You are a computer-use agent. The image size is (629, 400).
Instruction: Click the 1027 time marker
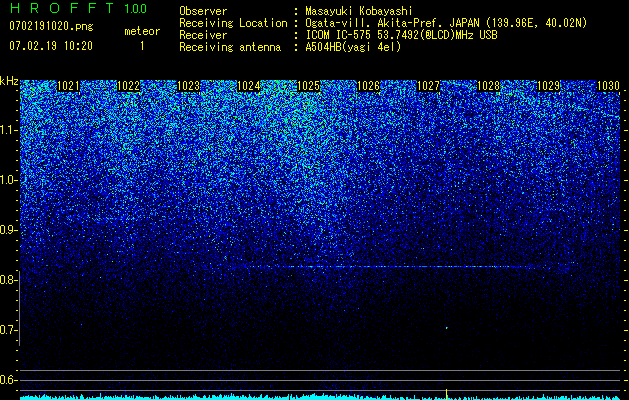[428, 86]
